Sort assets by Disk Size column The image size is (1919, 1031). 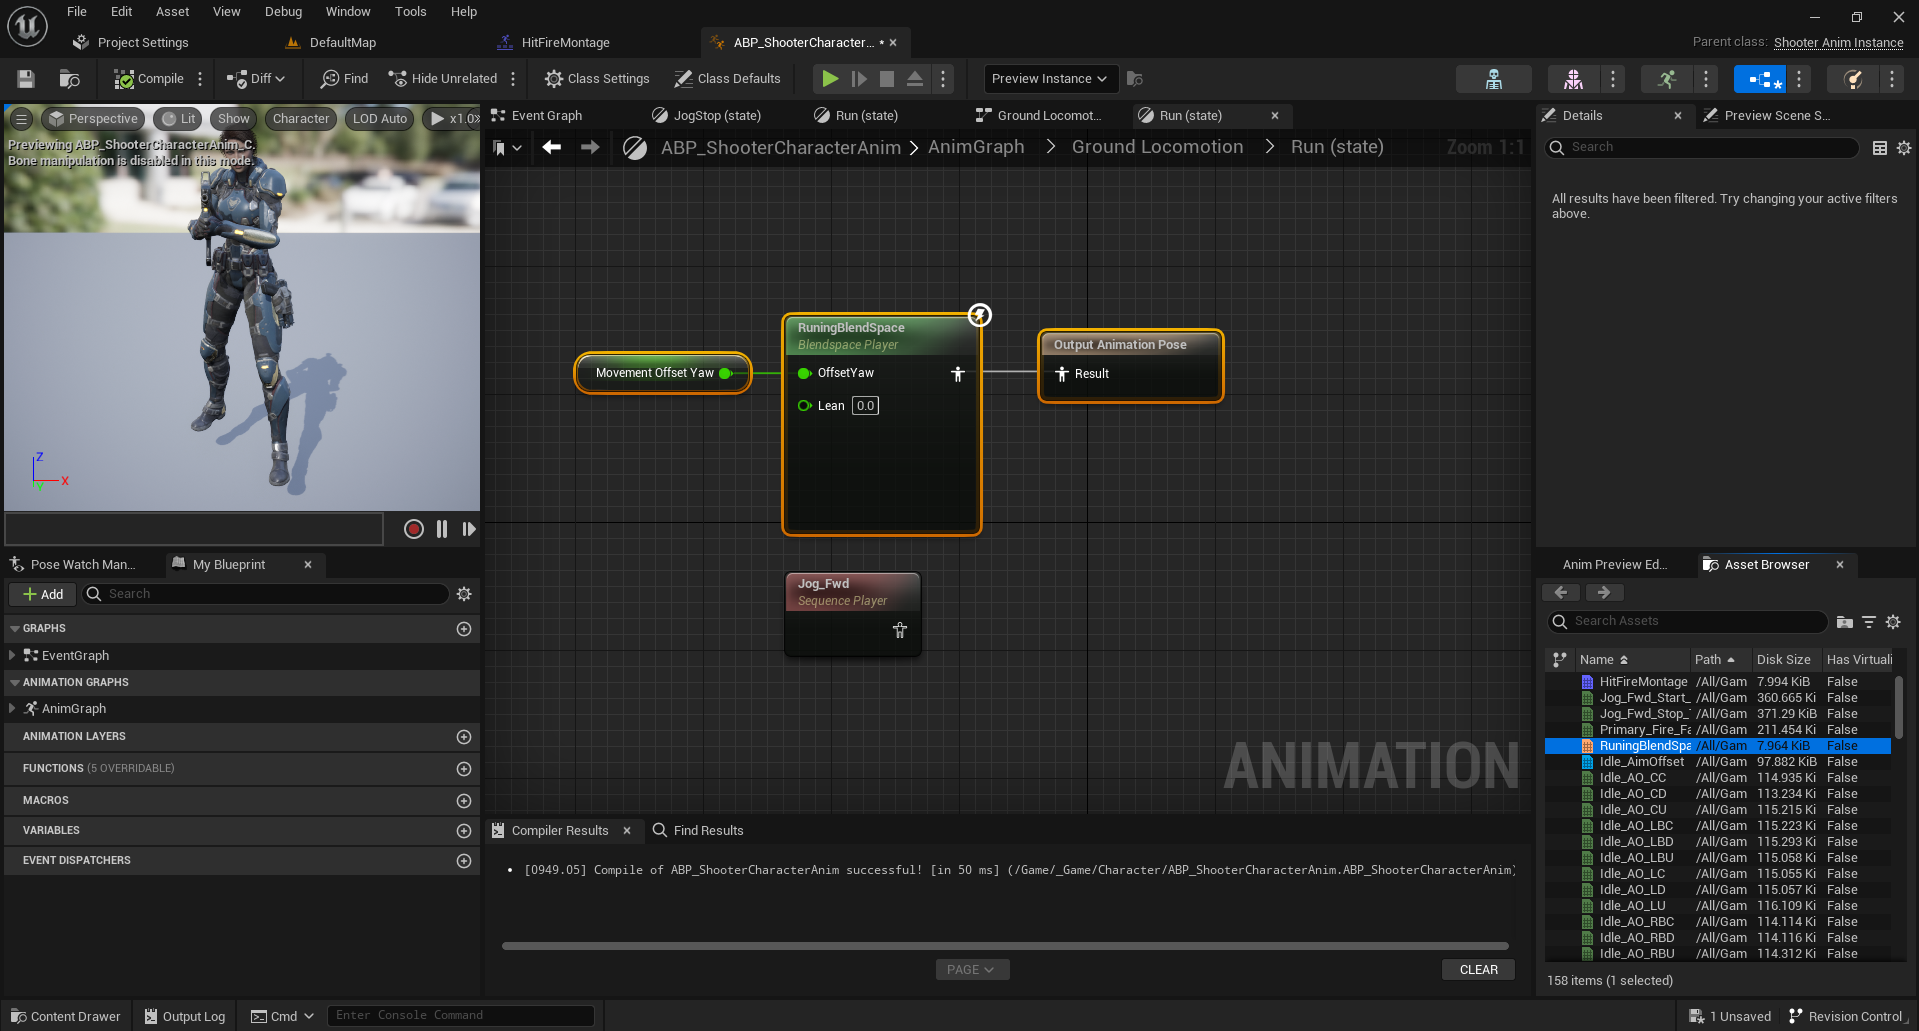click(x=1784, y=660)
